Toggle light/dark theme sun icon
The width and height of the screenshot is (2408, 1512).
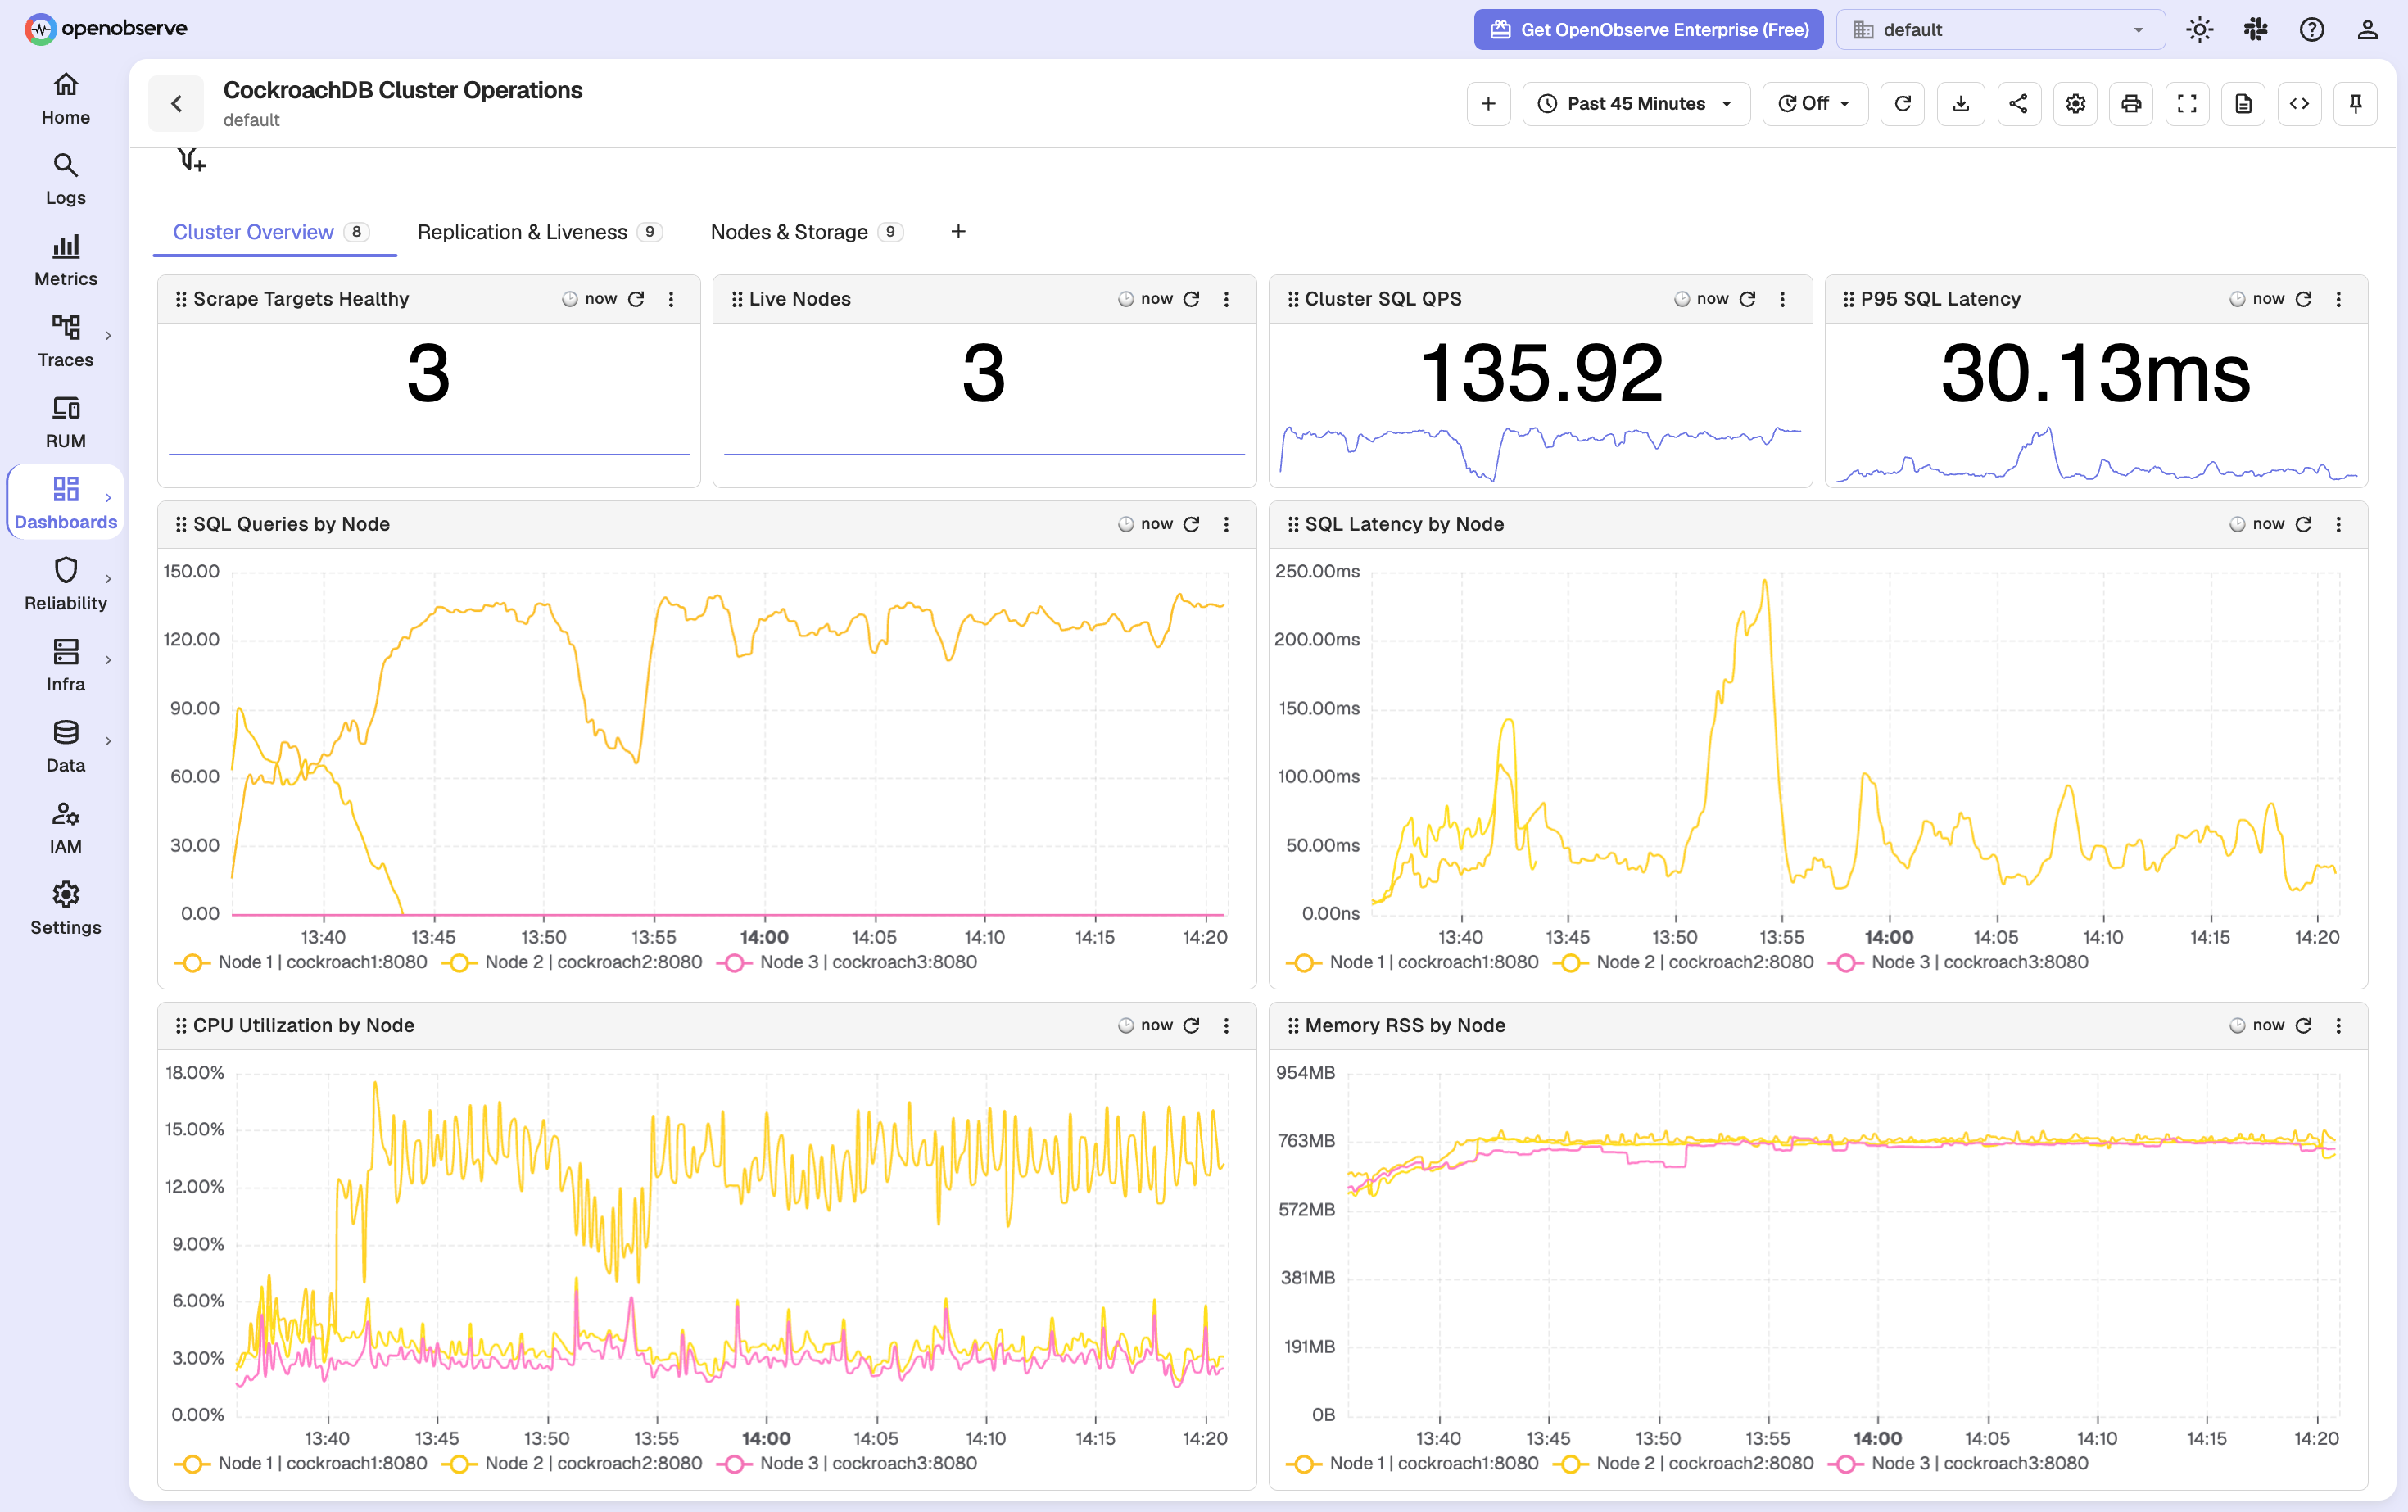[x=2199, y=30]
